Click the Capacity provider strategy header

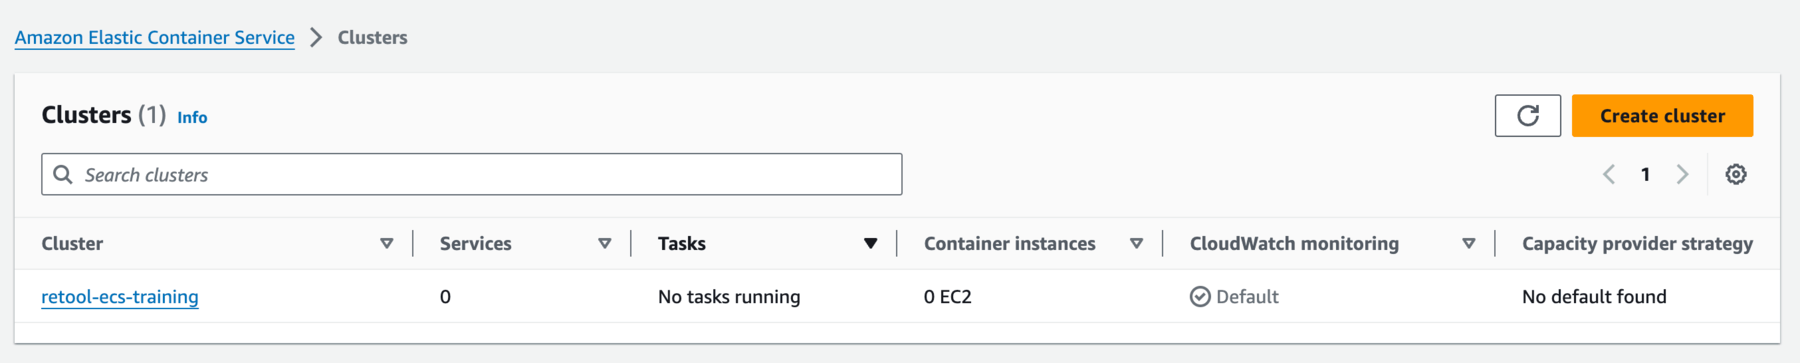[x=1637, y=244]
